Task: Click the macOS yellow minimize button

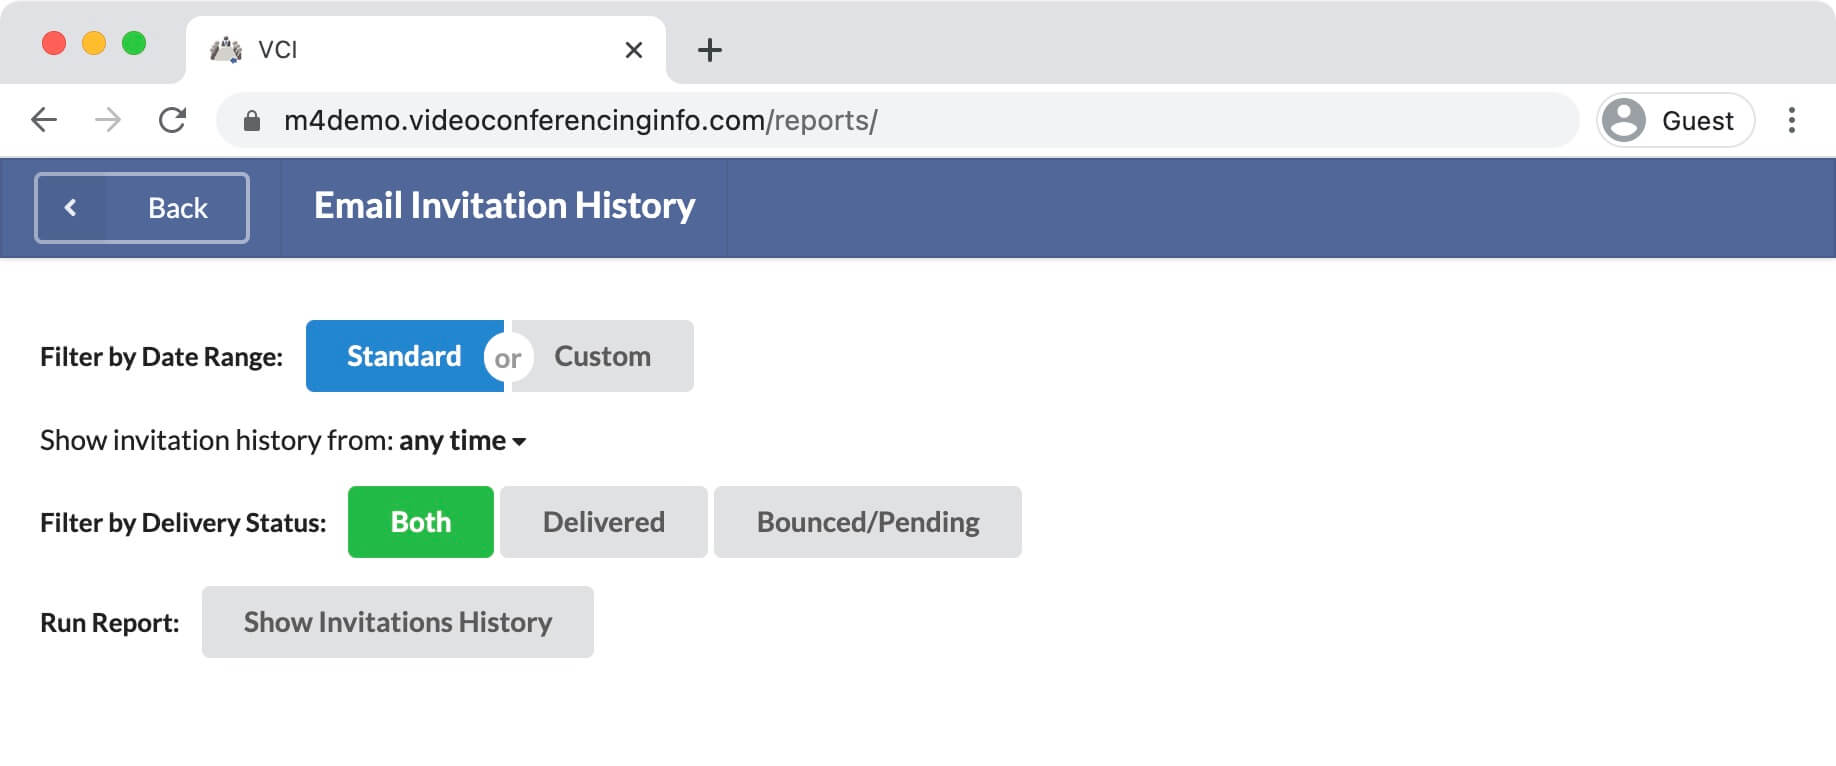Action: [94, 44]
